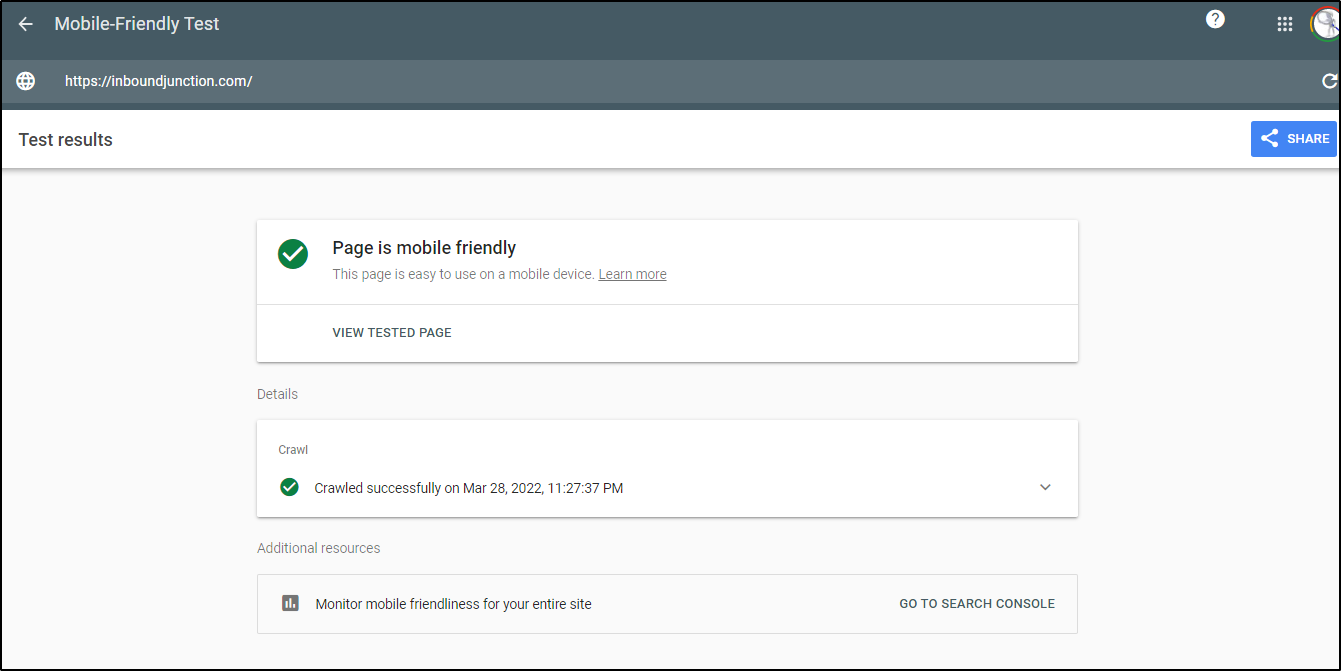Click the account profile avatar
1341x671 pixels.
point(1325,24)
